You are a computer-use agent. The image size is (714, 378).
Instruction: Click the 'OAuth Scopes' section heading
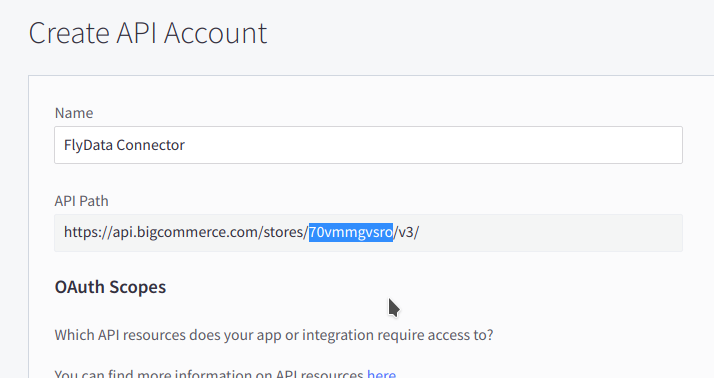[110, 287]
